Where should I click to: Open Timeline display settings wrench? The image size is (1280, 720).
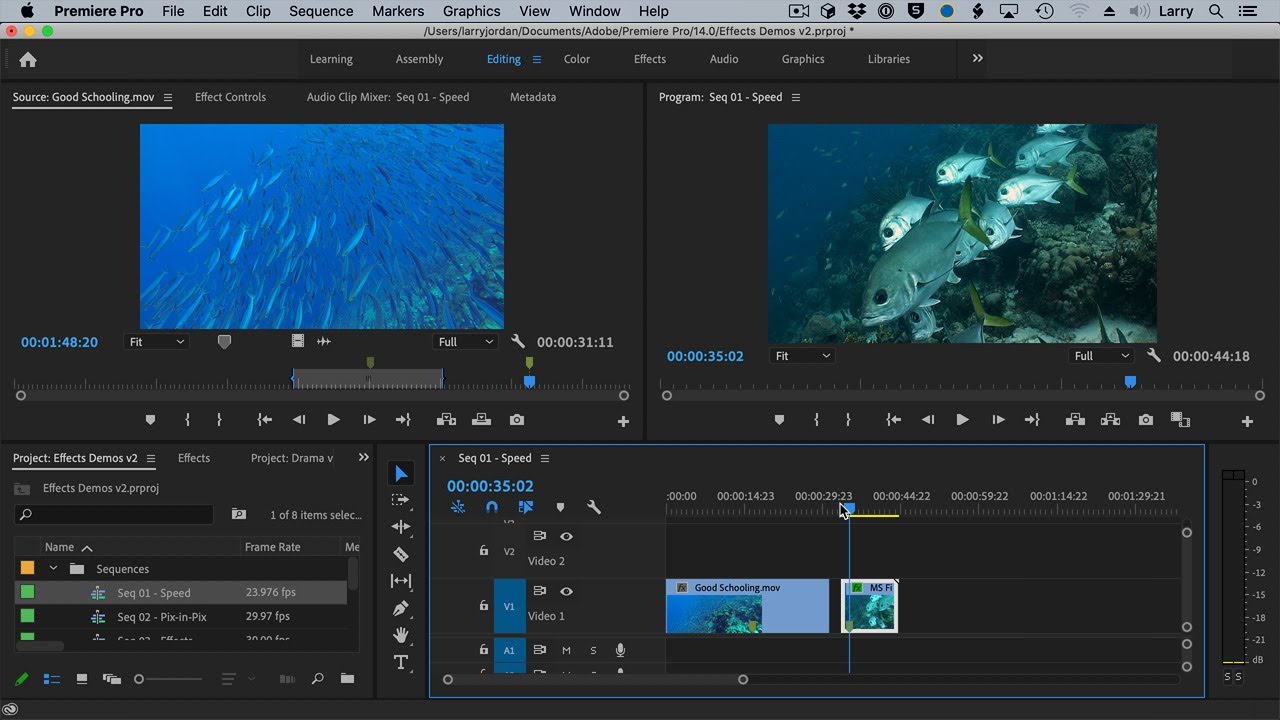pos(594,507)
